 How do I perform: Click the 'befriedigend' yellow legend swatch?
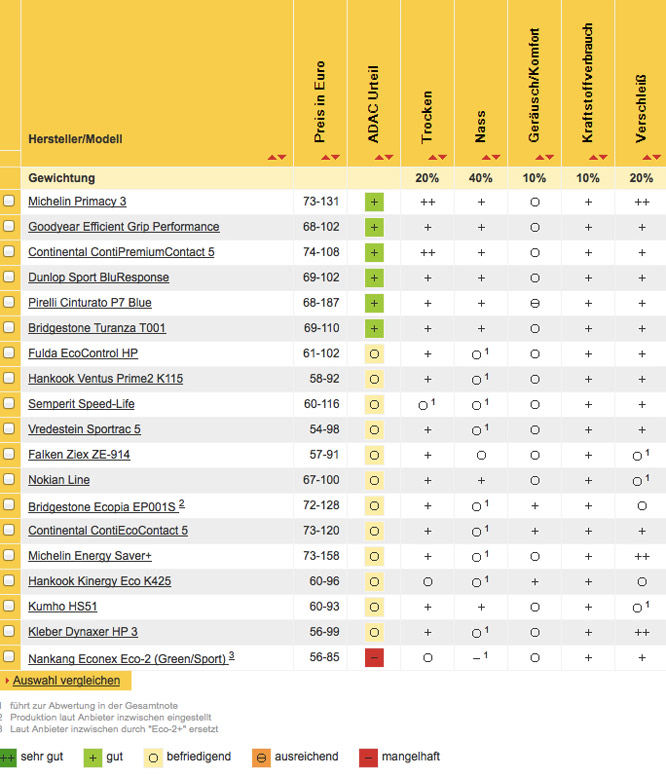click(153, 758)
